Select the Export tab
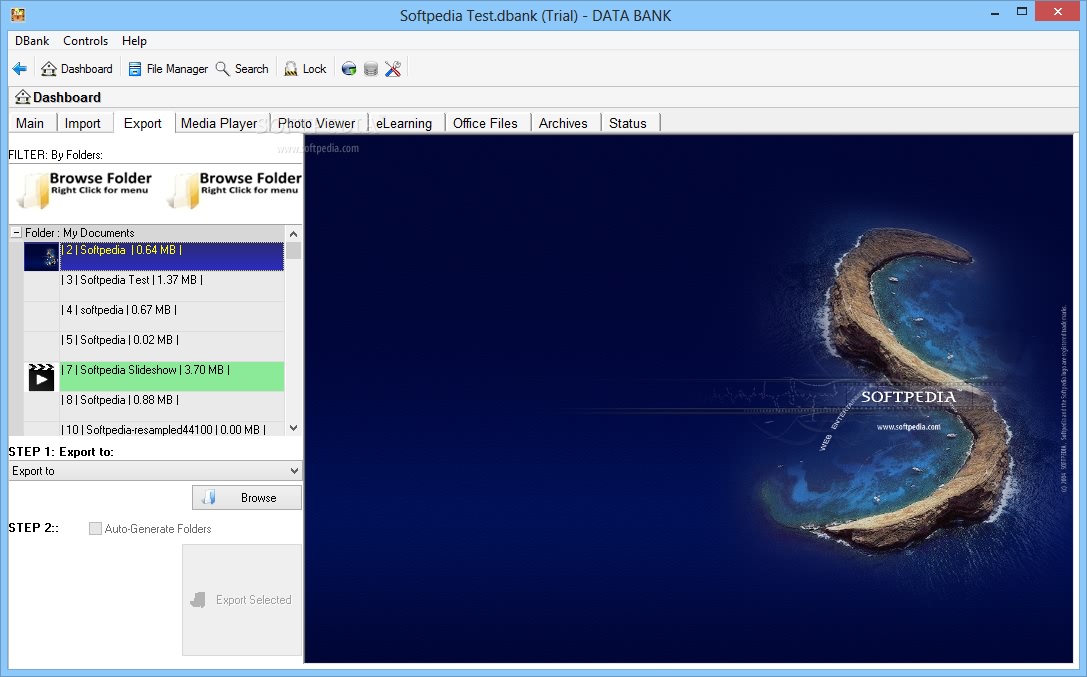 coord(143,123)
